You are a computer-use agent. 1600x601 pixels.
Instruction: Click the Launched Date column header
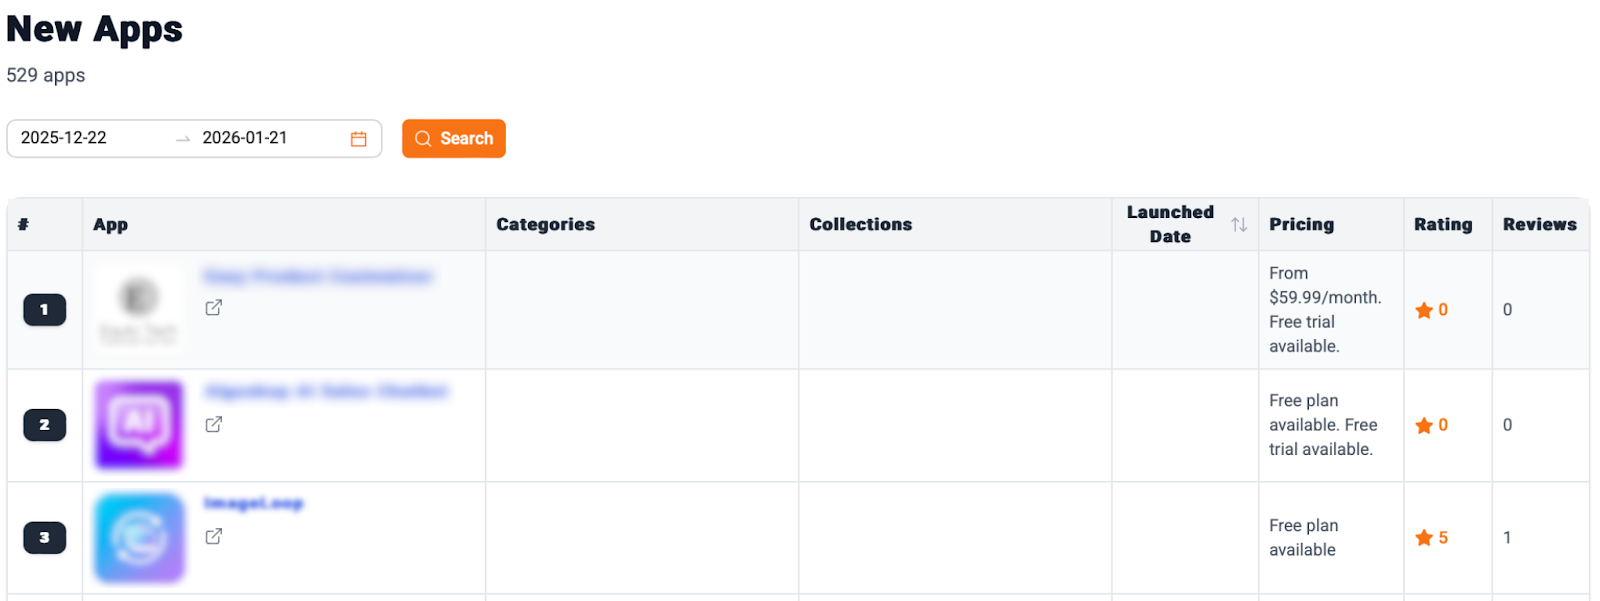coord(1170,225)
